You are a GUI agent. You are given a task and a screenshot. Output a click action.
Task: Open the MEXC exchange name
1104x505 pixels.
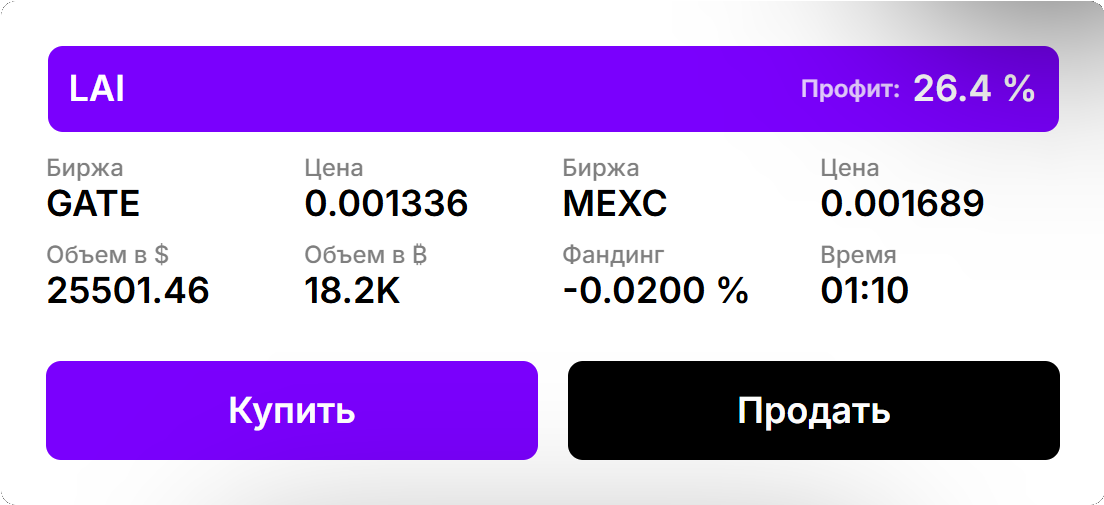[x=615, y=204]
